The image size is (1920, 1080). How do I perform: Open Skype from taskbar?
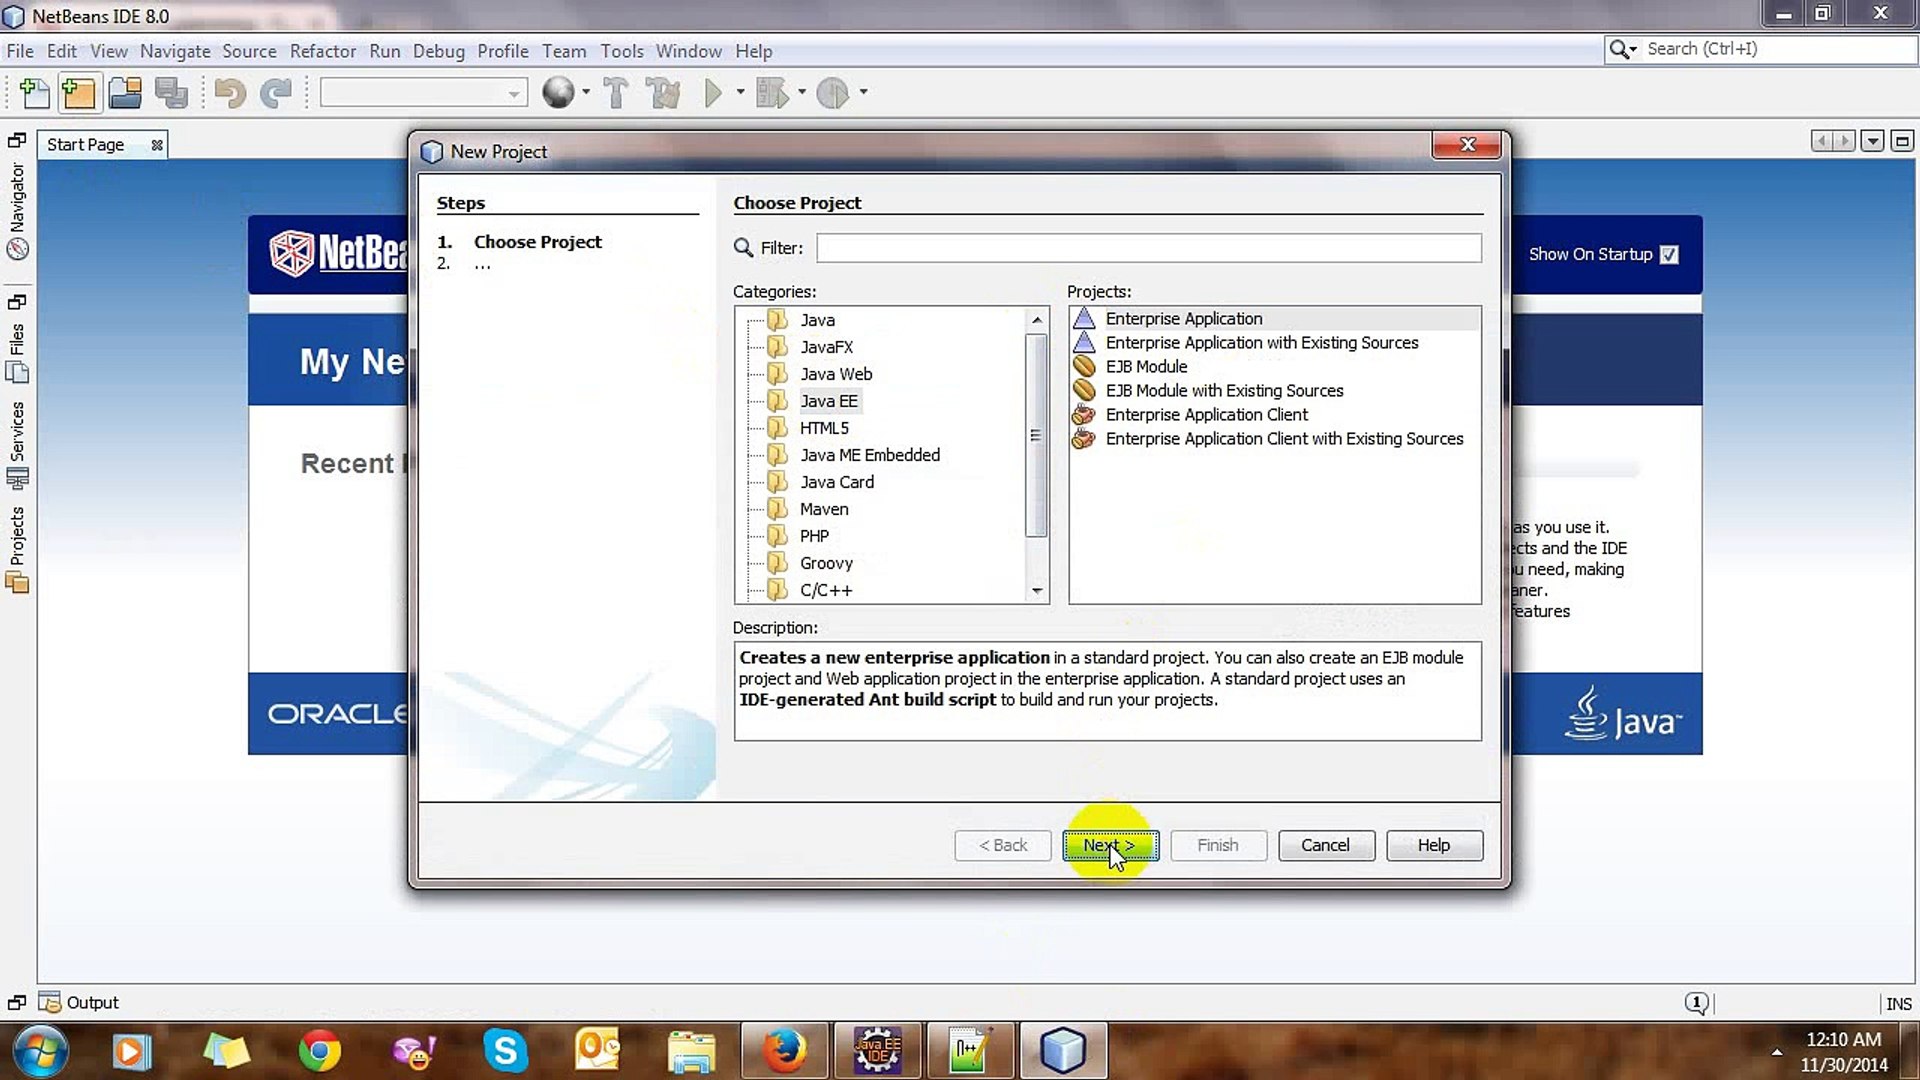coord(505,1051)
